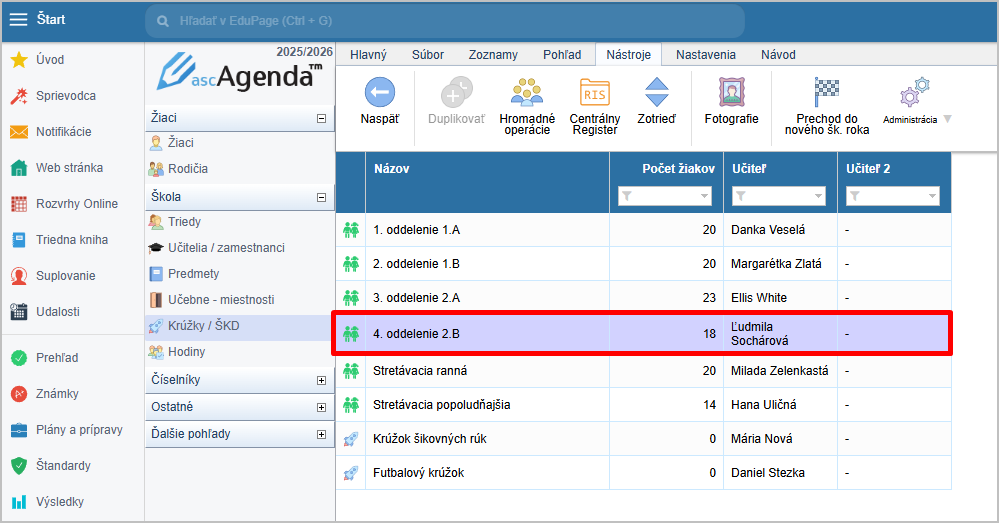Image resolution: width=999 pixels, height=523 pixels.
Task: Click the Zotrieď sort icon
Action: click(x=656, y=94)
